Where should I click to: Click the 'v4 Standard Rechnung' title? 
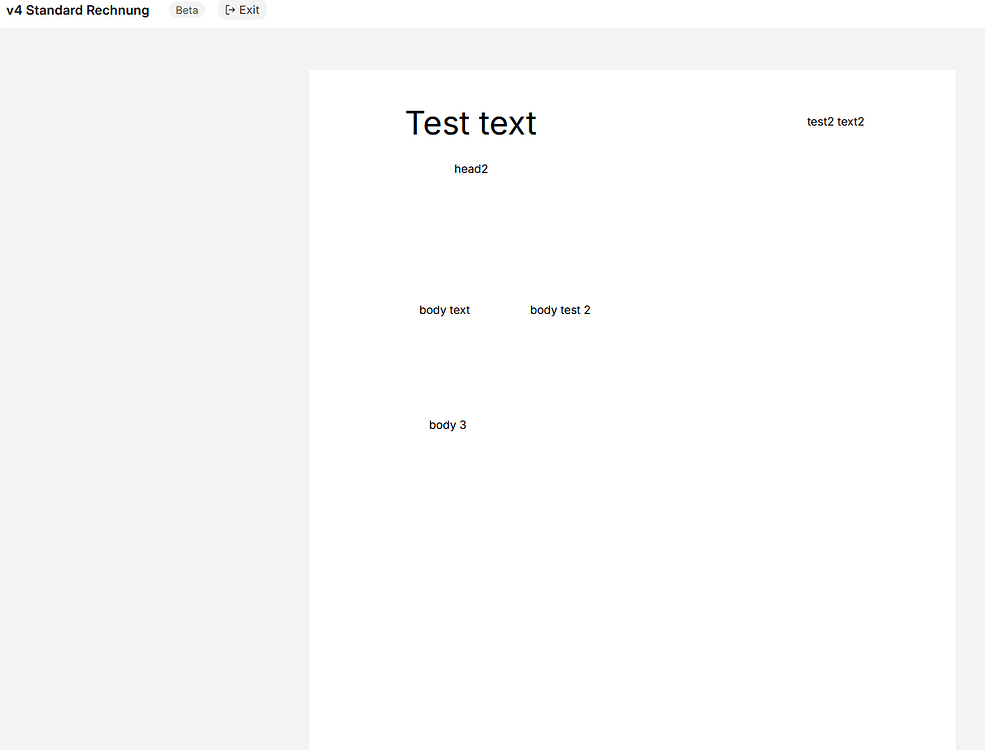(77, 10)
